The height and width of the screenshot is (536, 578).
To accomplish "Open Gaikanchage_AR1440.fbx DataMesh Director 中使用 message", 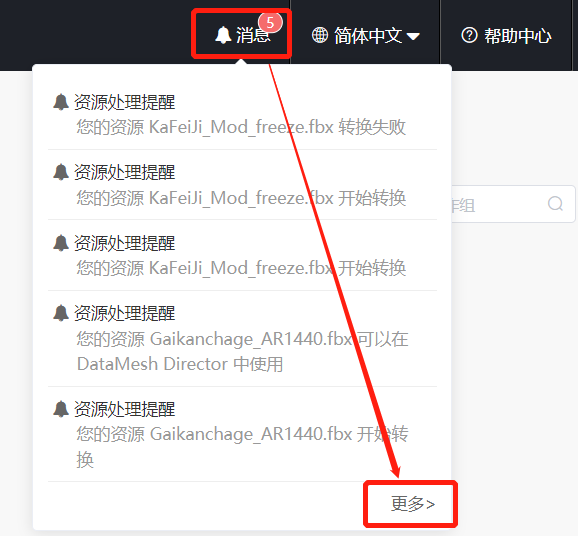I will (242, 339).
